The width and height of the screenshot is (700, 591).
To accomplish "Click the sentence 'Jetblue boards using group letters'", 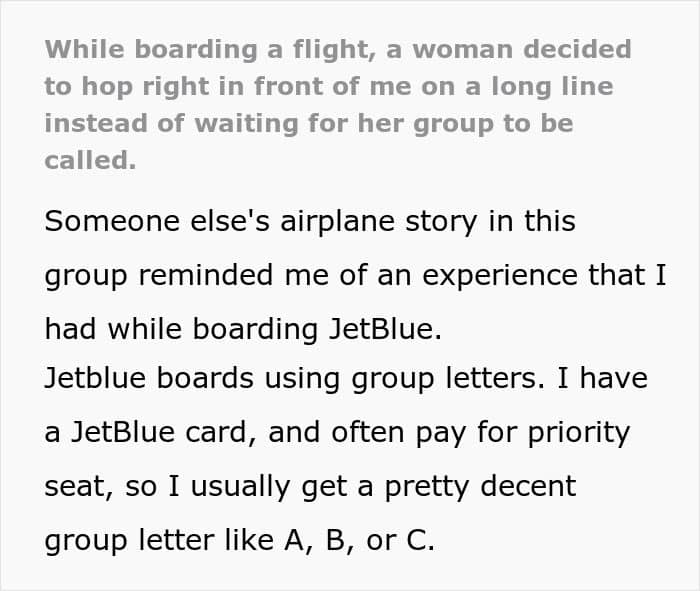I will tap(295, 379).
